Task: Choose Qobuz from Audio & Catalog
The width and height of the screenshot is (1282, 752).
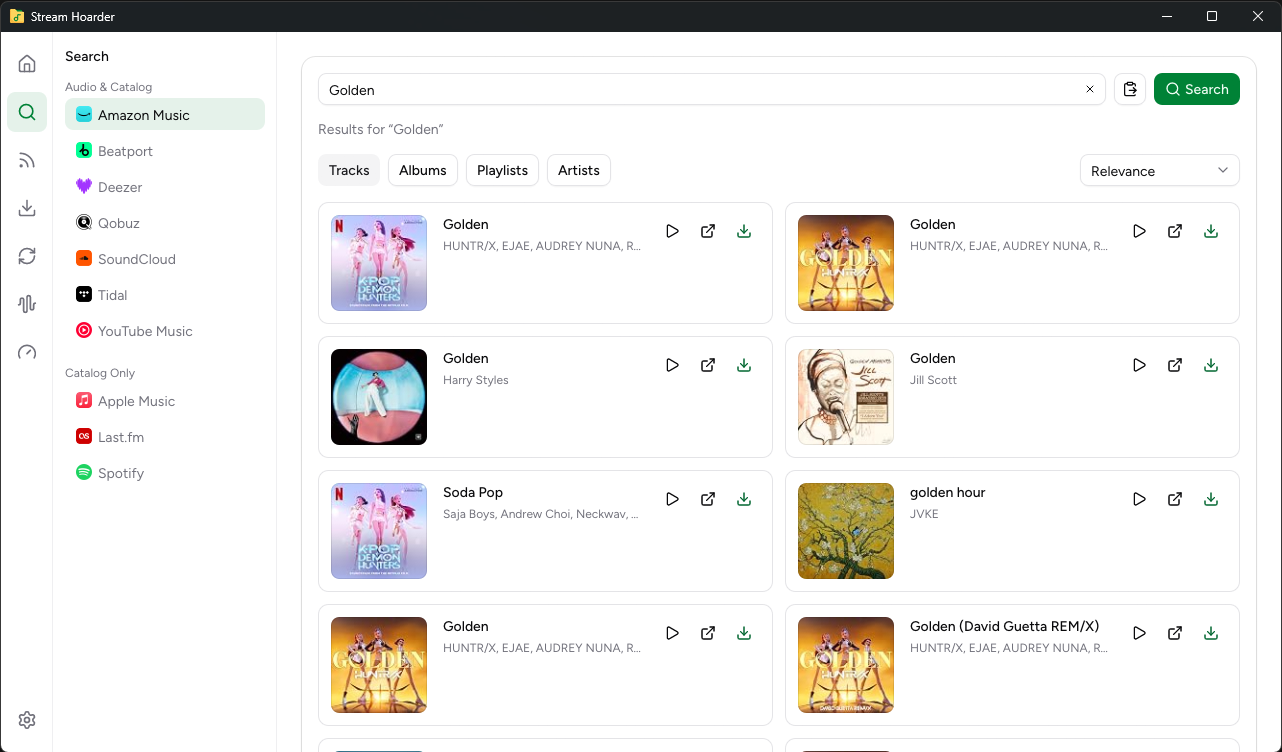Action: click(165, 223)
